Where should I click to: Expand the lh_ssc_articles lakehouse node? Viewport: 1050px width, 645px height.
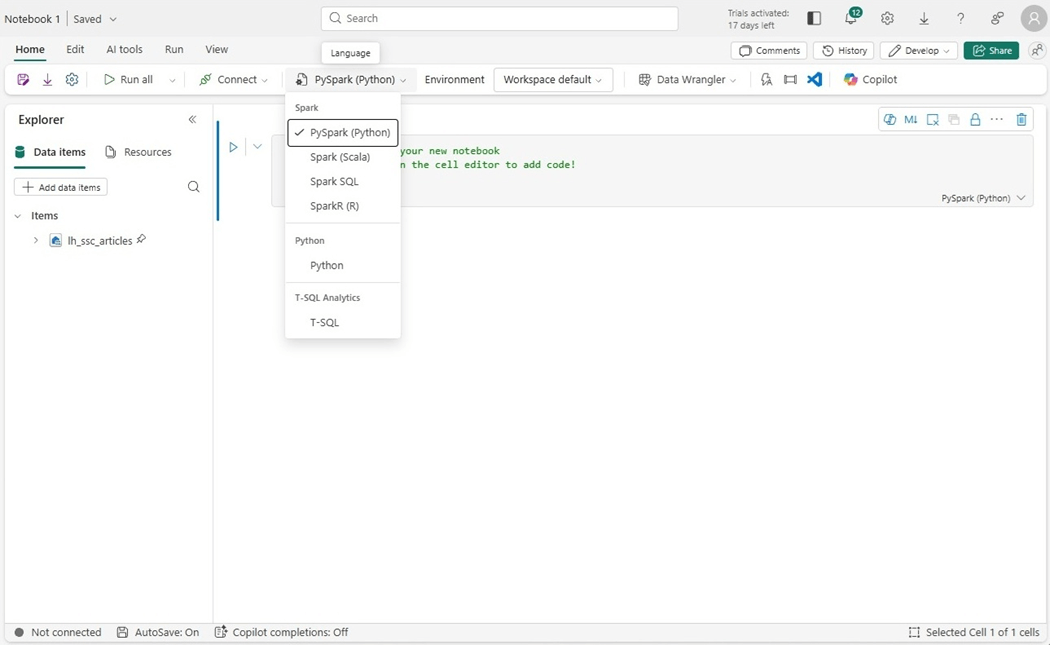point(35,240)
